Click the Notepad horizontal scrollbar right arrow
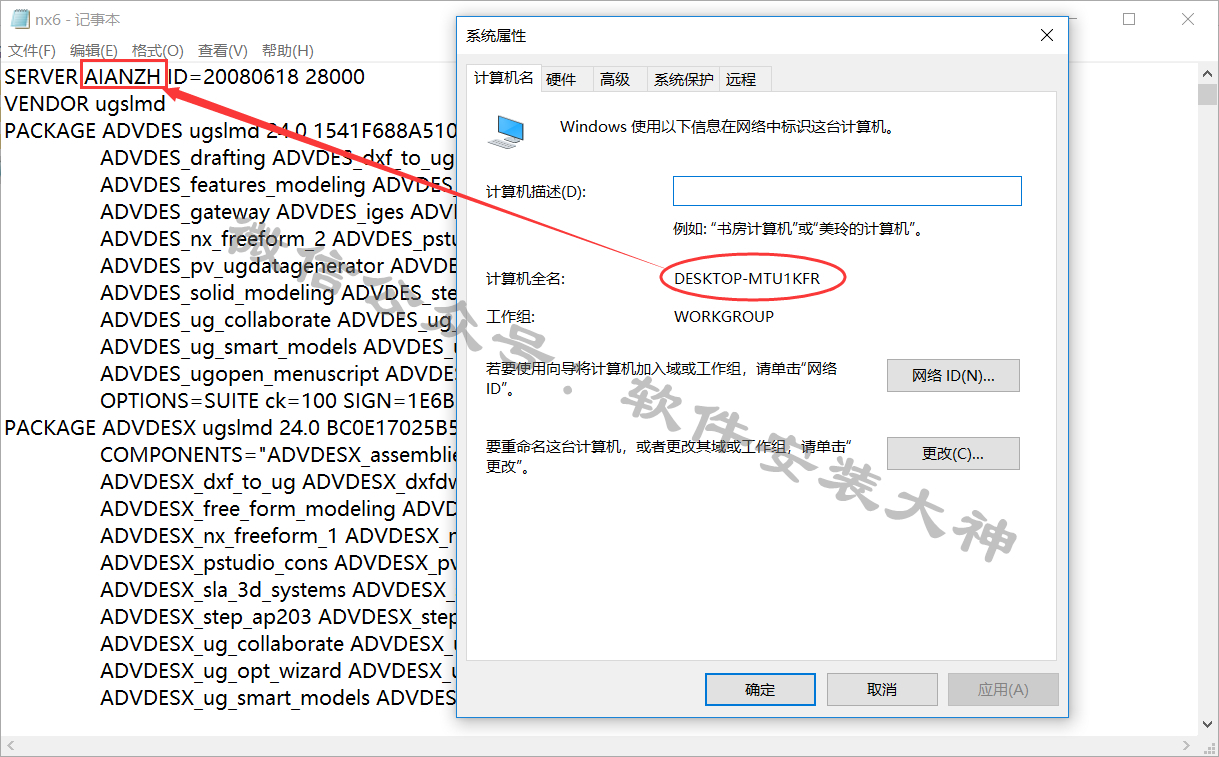The width and height of the screenshot is (1219, 757). coord(1188,747)
